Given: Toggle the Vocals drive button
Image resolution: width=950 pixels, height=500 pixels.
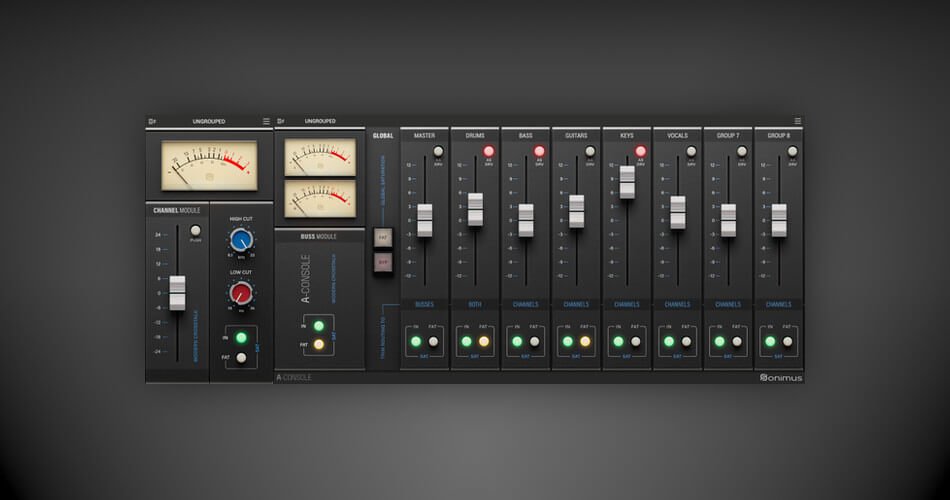Looking at the screenshot, I should [x=691, y=151].
